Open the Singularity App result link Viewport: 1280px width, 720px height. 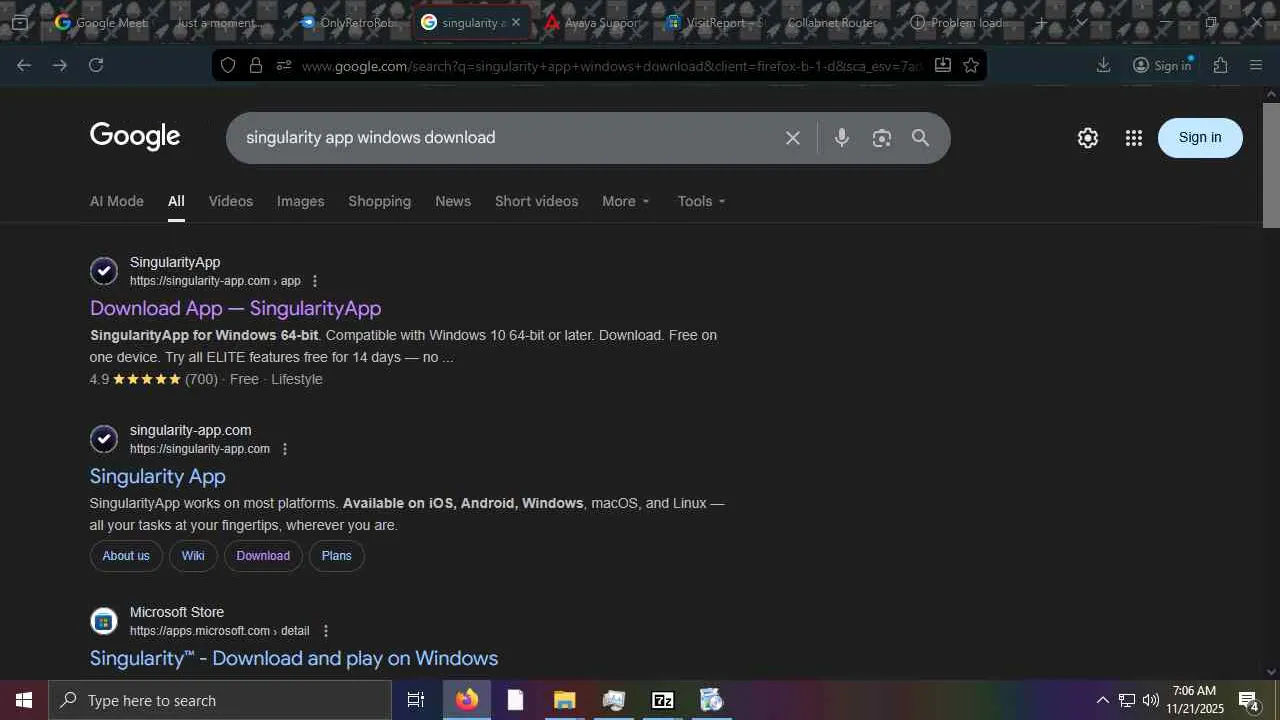[158, 476]
